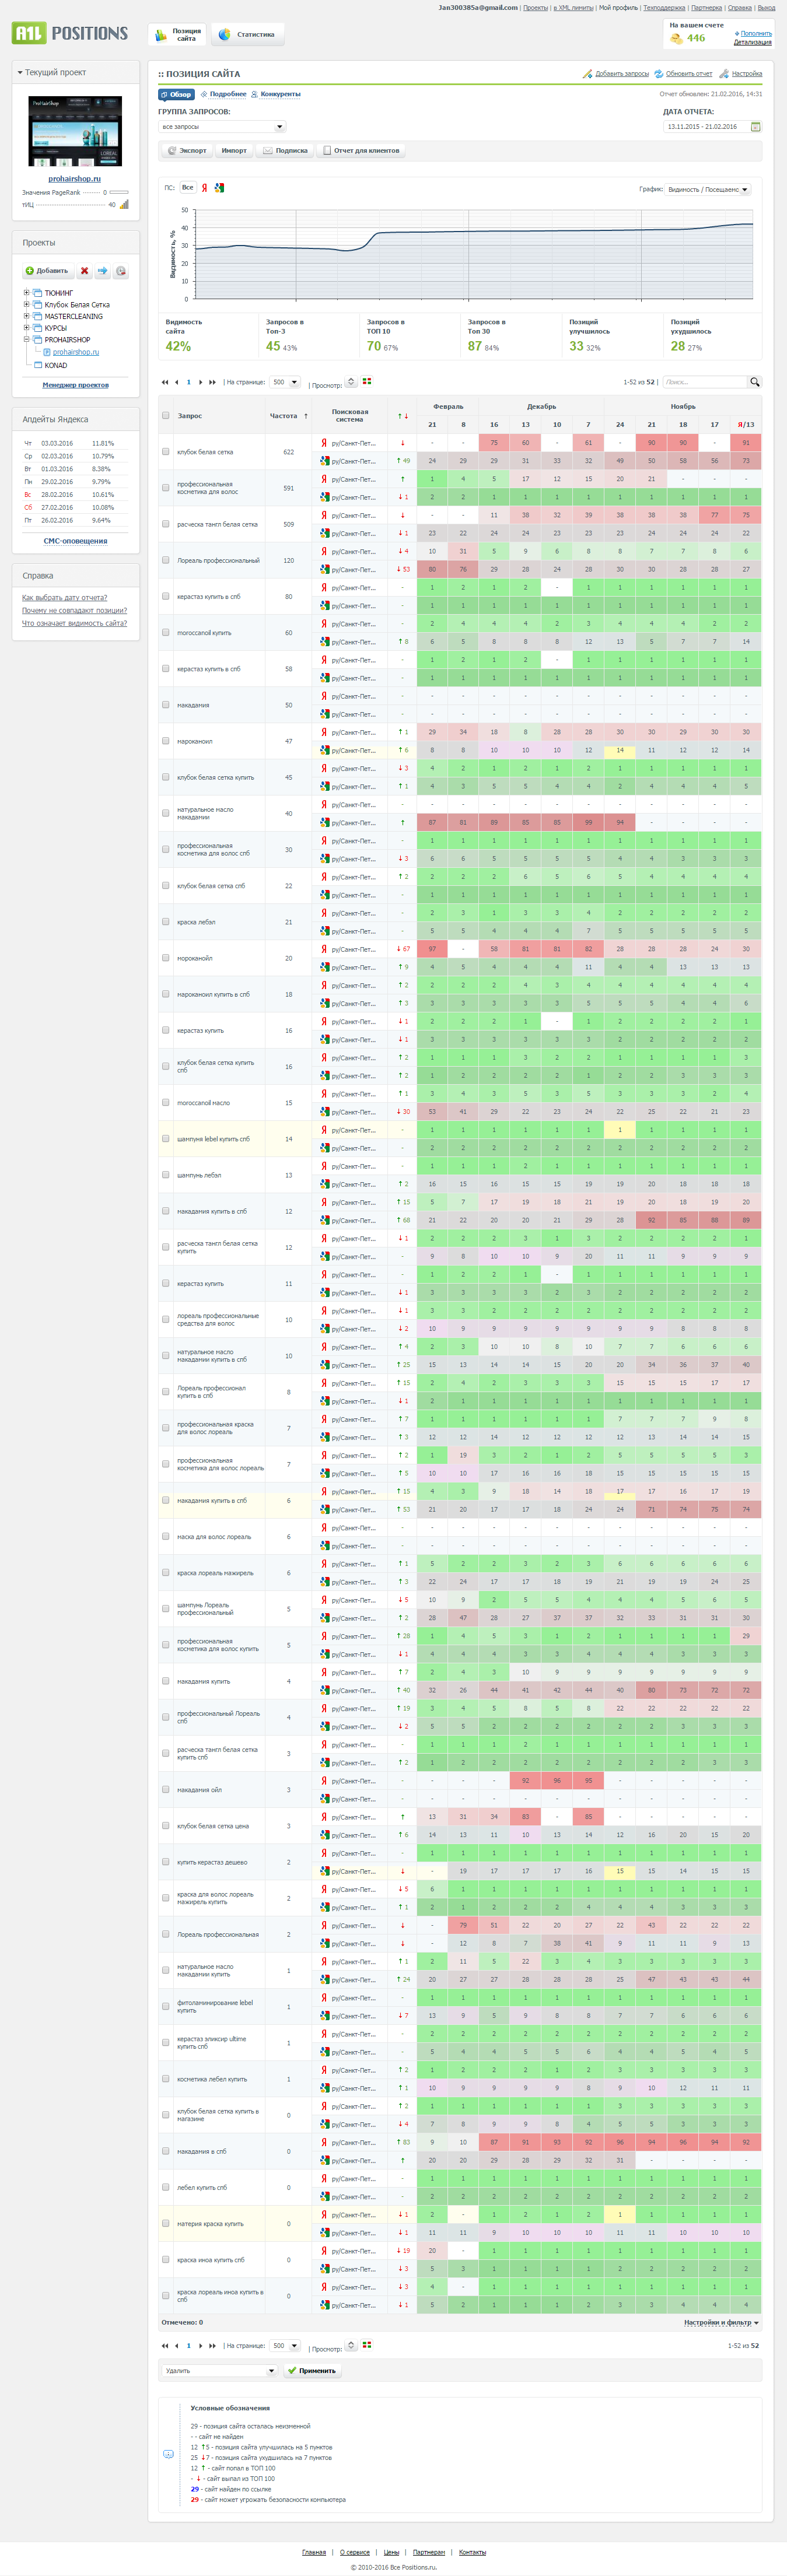787x2576 pixels.
Task: Open the СМС-оповещения link
Action: coord(75,541)
